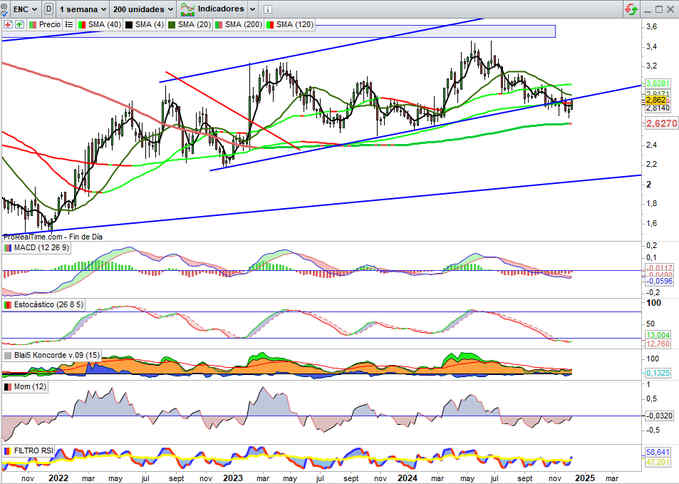This screenshot has height=484, width=679.
Task: Click the green up-arrow icon in legend row
Action: [19, 23]
